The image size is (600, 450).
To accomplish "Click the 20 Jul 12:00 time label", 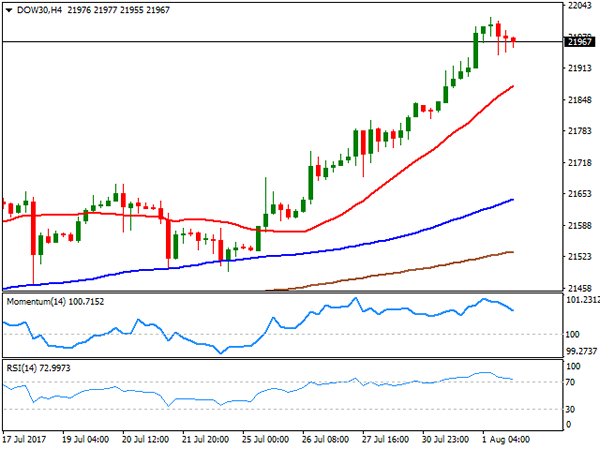I will point(145,439).
